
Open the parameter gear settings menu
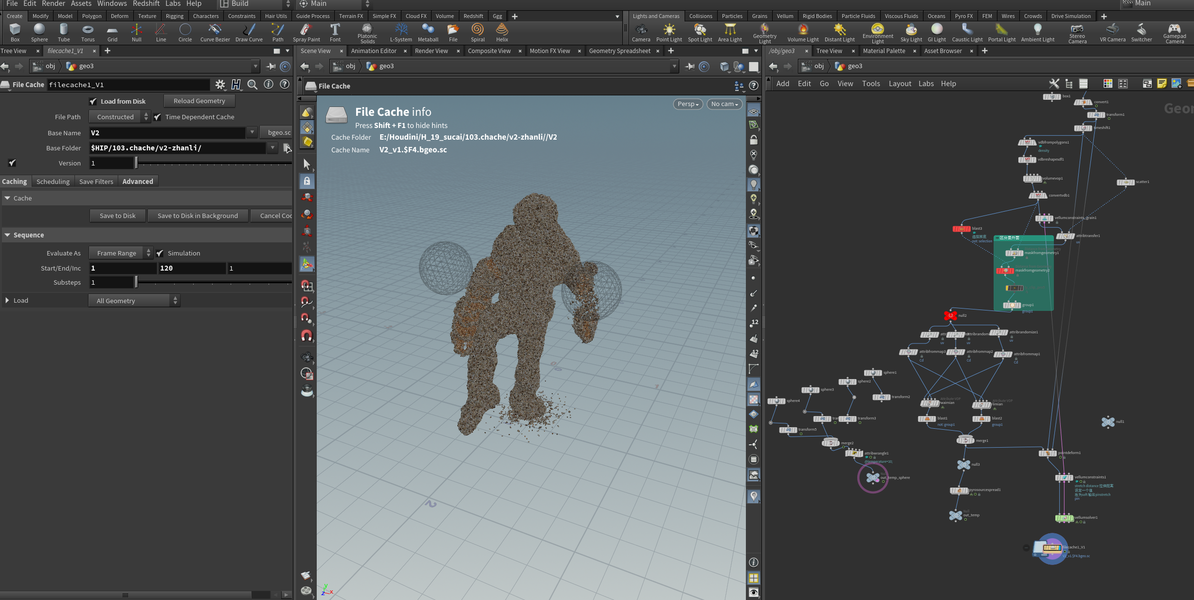(220, 85)
